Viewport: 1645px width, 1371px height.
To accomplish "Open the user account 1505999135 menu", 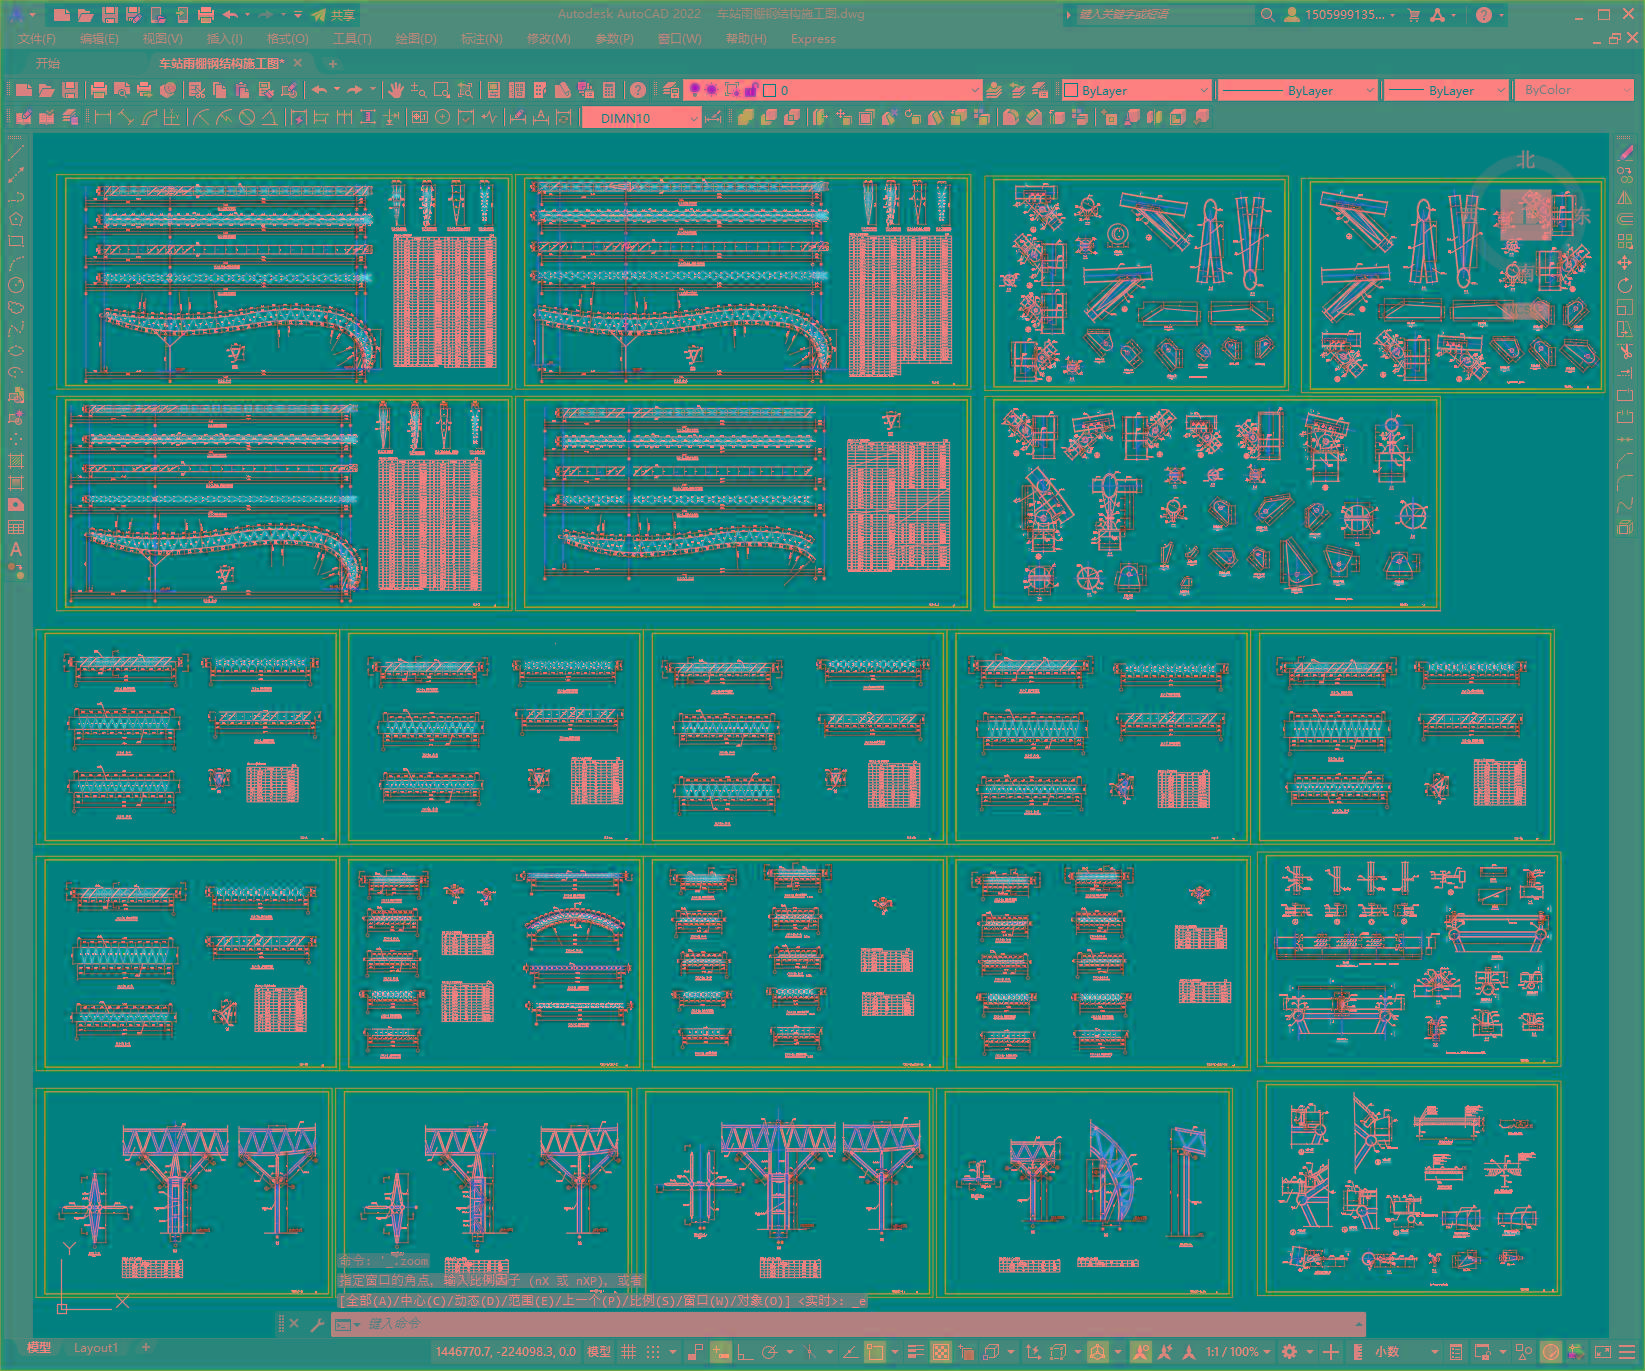I will pyautogui.click(x=1340, y=15).
